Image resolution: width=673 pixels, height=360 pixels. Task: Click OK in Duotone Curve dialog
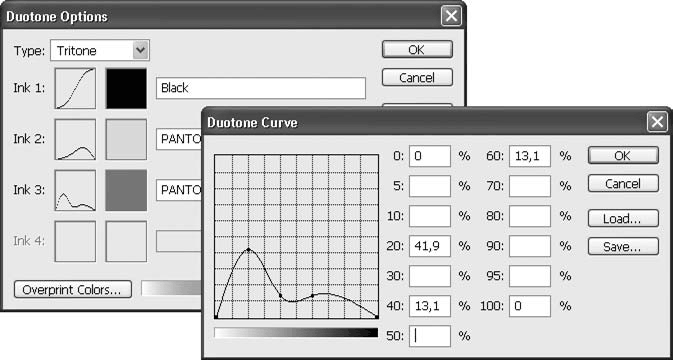pyautogui.click(x=623, y=155)
